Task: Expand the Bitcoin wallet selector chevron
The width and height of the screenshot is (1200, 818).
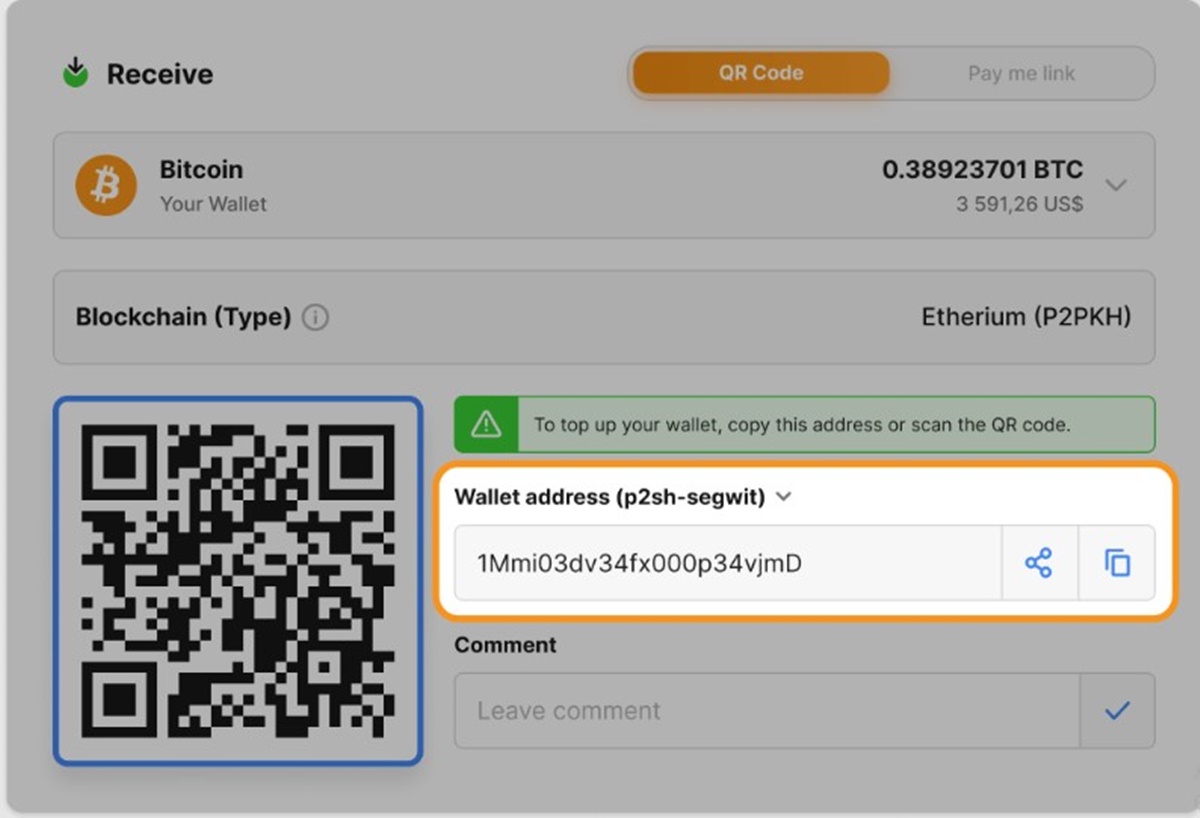Action: [1116, 185]
